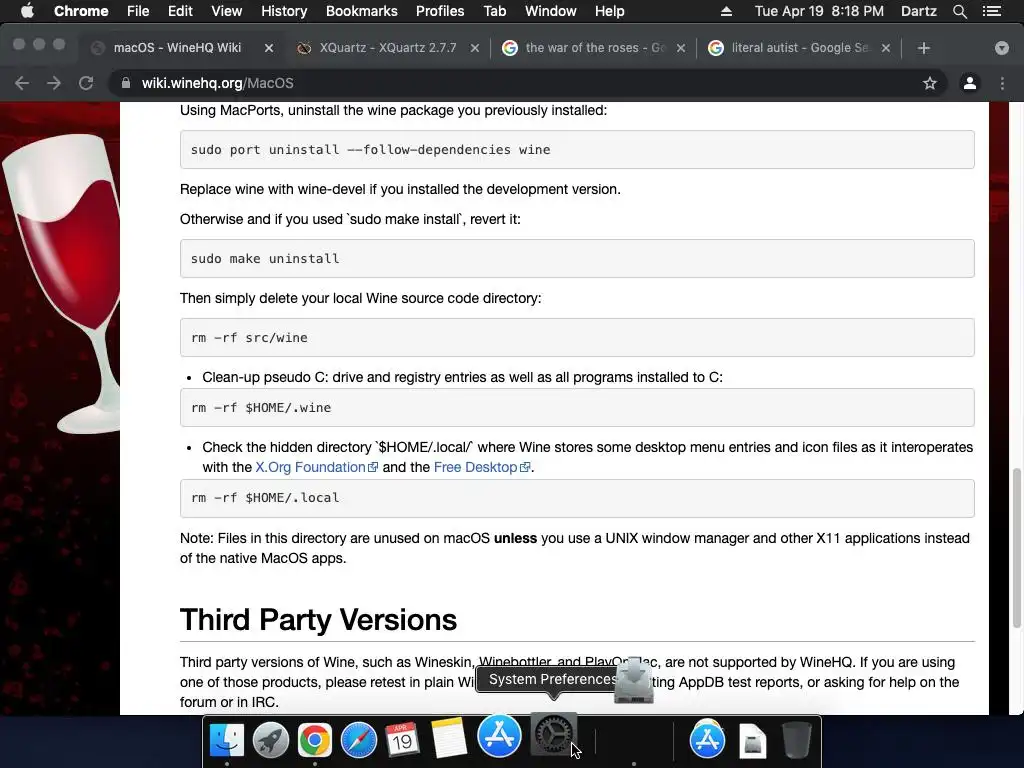Go forward to next page
The height and width of the screenshot is (768, 1024).
click(54, 83)
